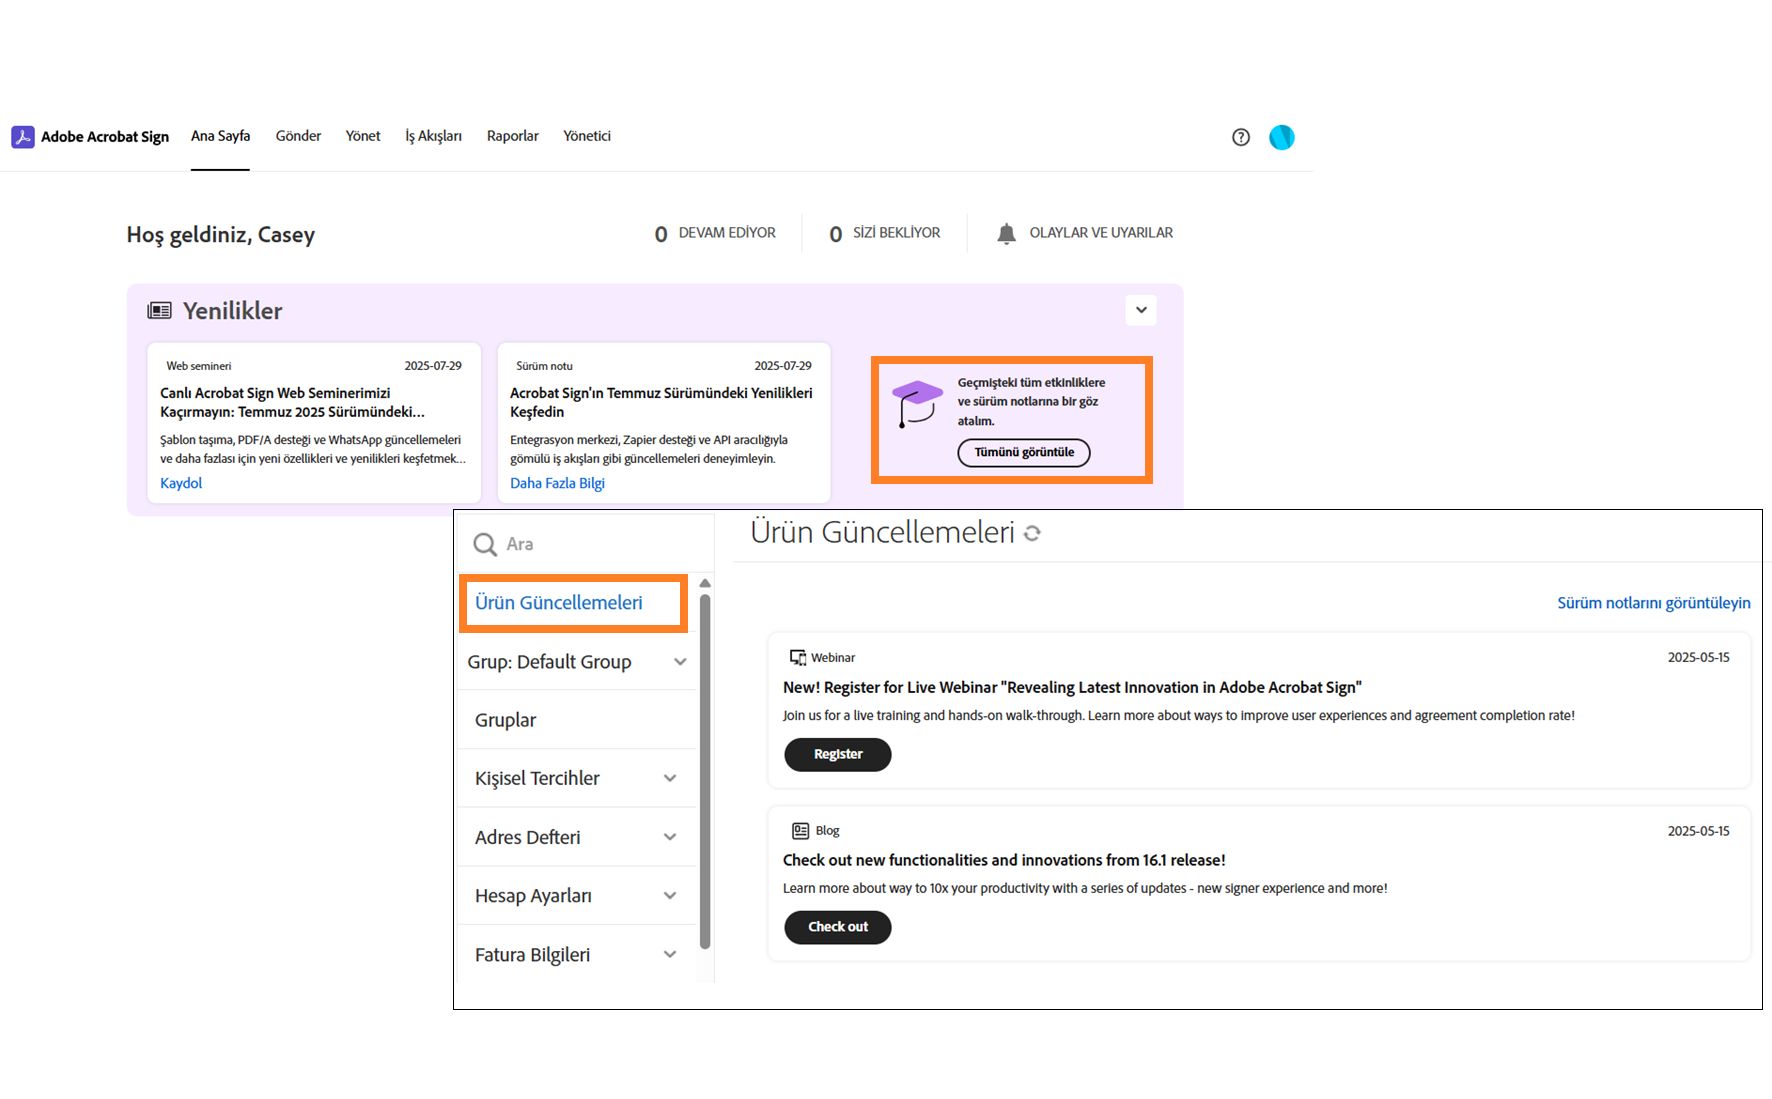Refresh Ürün Güncellemeleri with the reload icon
This screenshot has height=1099, width=1772.
(x=1032, y=534)
